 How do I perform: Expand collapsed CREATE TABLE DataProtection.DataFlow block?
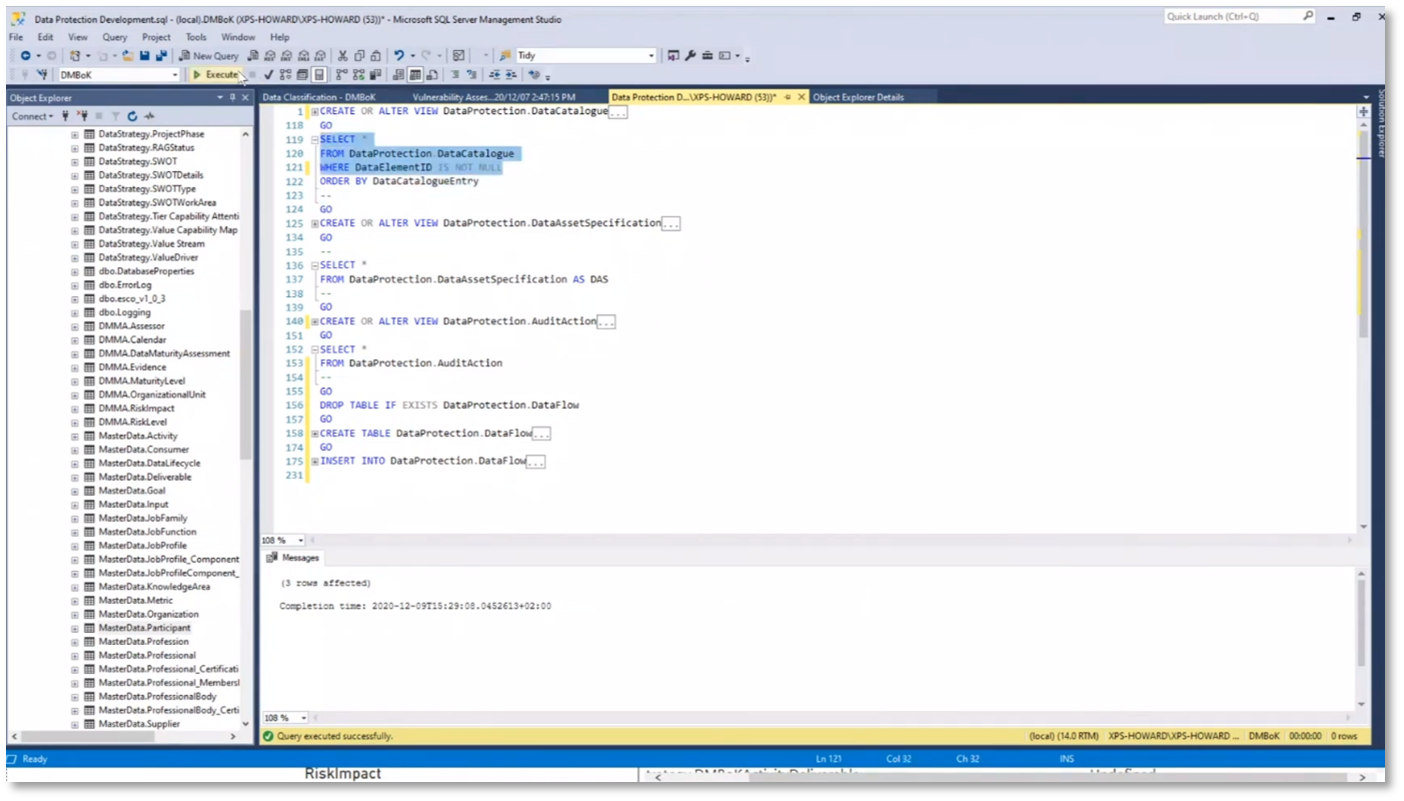tap(315, 434)
